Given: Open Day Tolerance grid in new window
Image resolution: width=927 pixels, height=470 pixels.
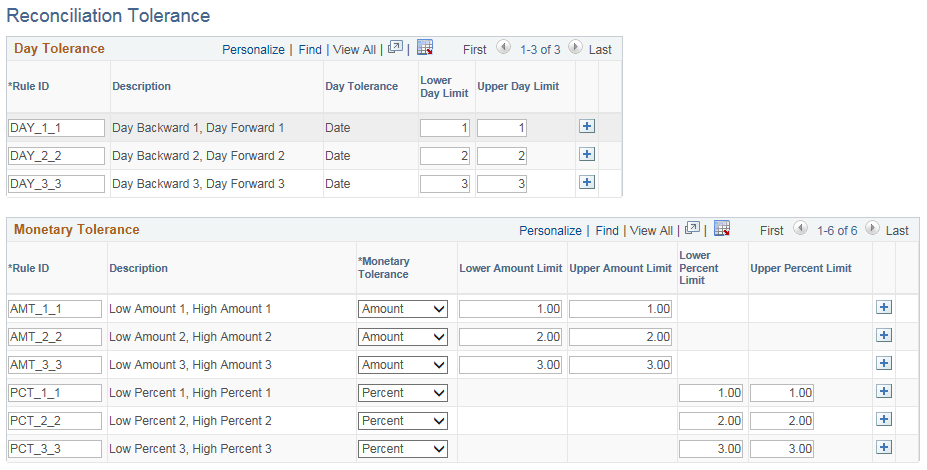Looking at the screenshot, I should (396, 48).
